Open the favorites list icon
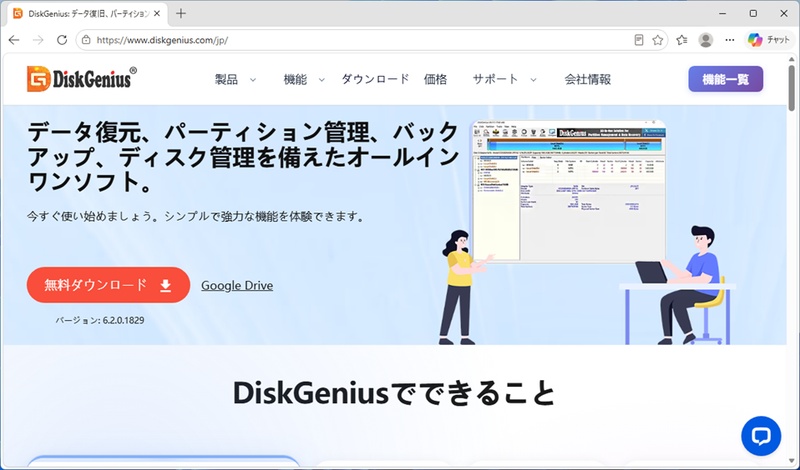 point(682,40)
